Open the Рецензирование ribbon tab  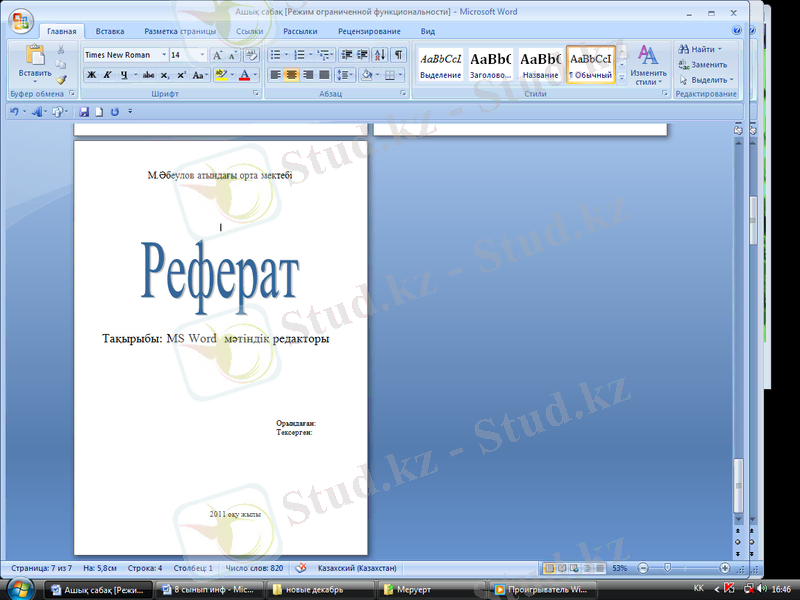(368, 31)
